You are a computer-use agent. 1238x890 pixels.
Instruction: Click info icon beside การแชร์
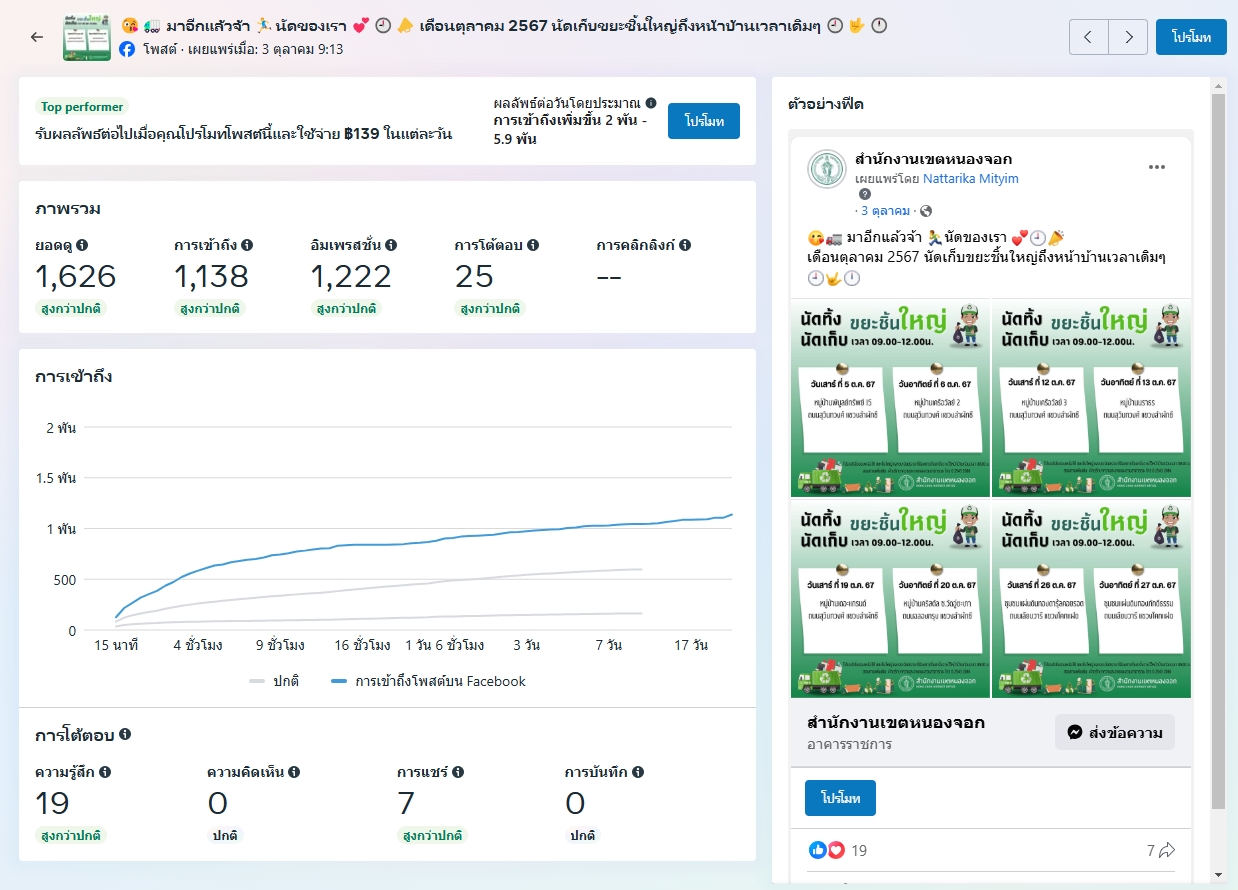[457, 772]
